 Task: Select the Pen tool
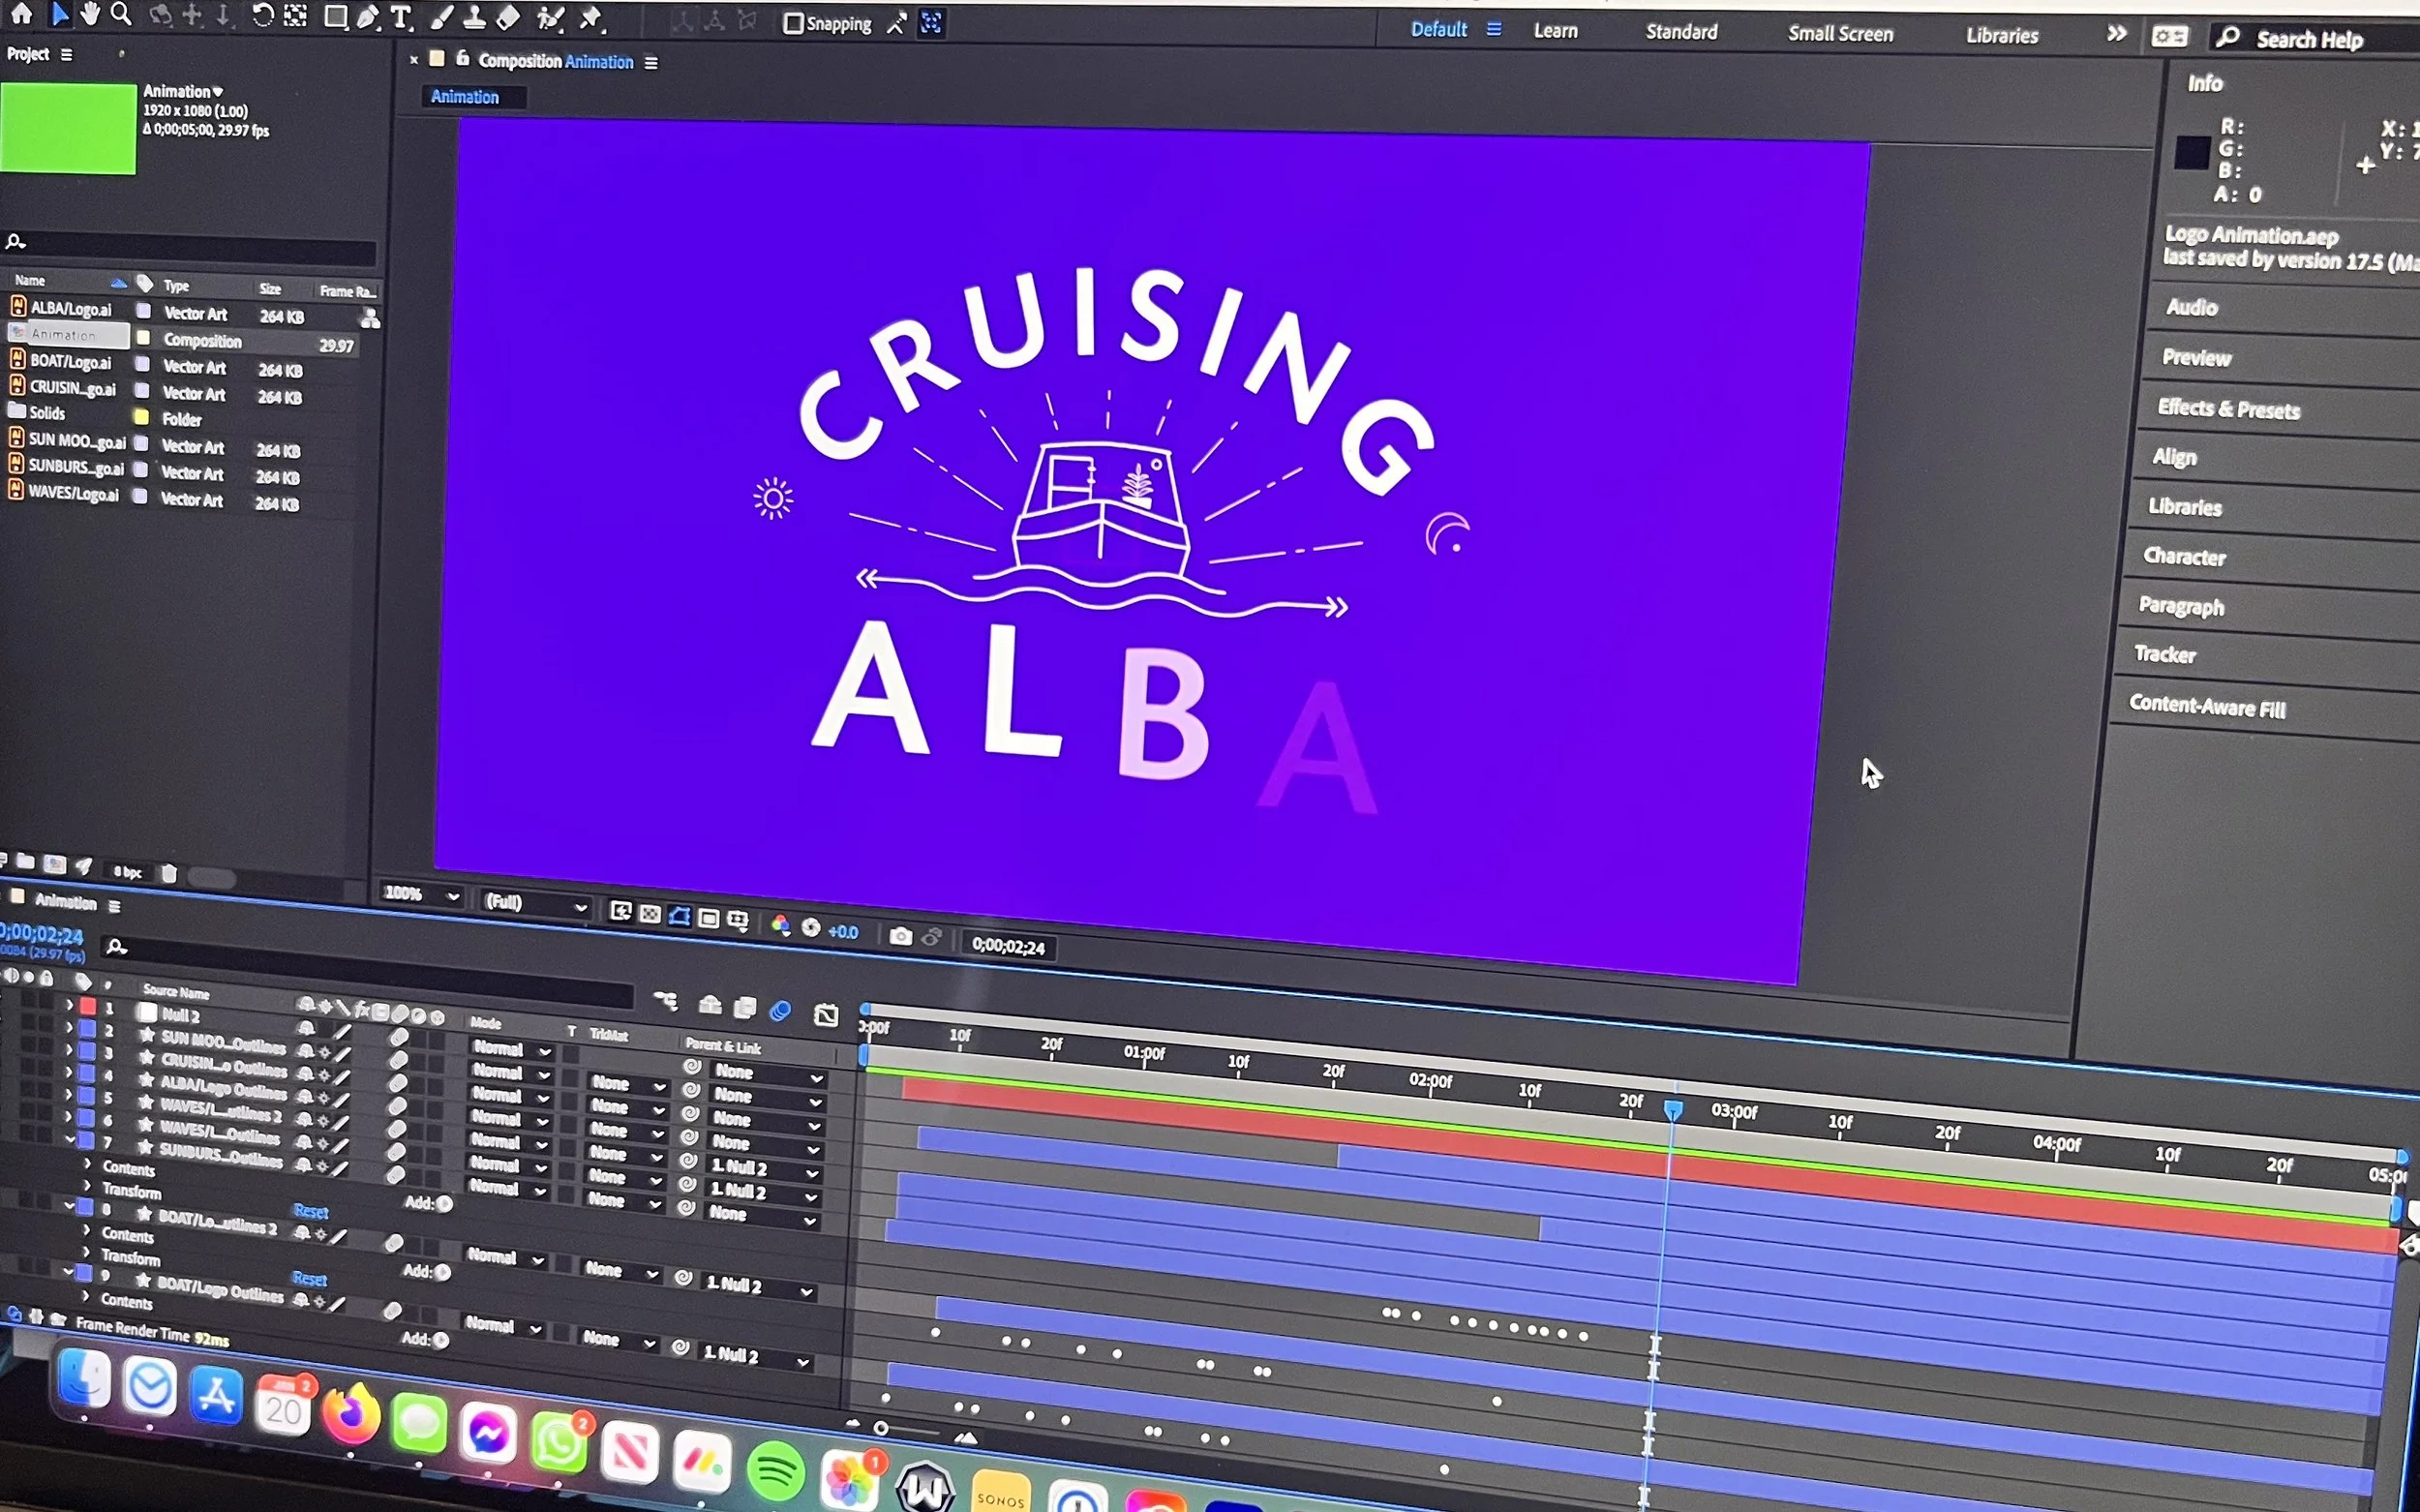pos(367,17)
